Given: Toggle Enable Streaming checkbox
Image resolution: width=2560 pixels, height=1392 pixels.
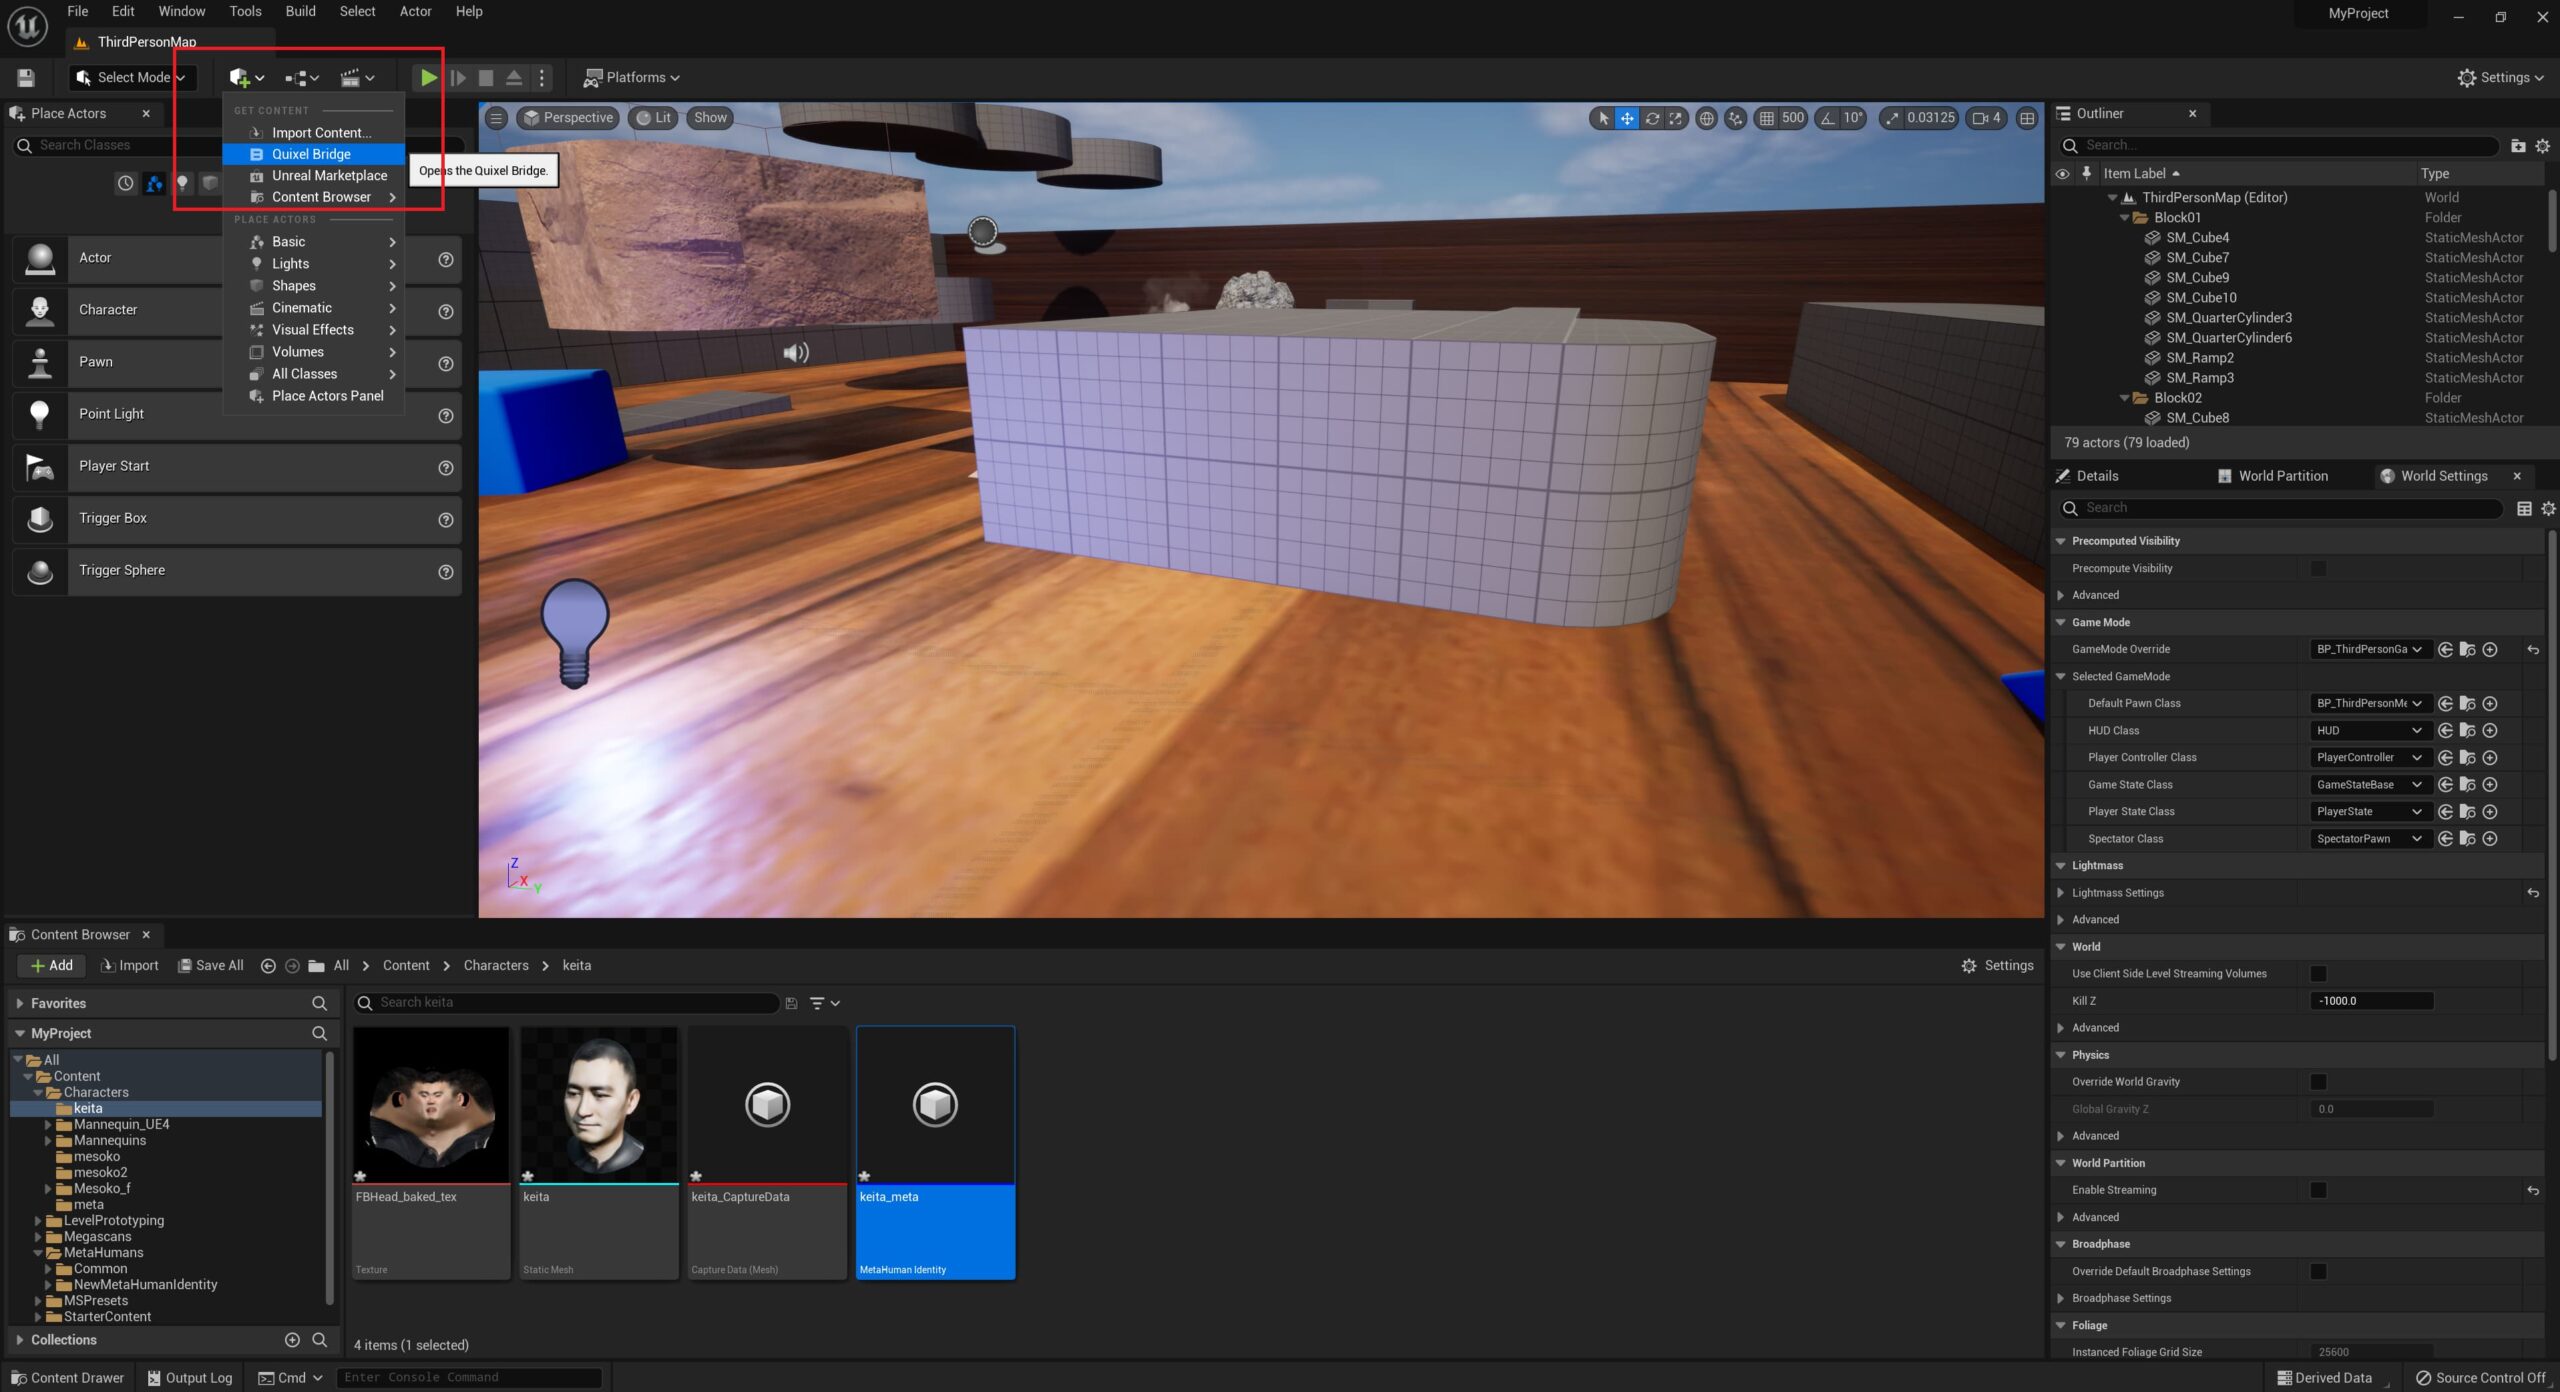Looking at the screenshot, I should (2318, 1190).
